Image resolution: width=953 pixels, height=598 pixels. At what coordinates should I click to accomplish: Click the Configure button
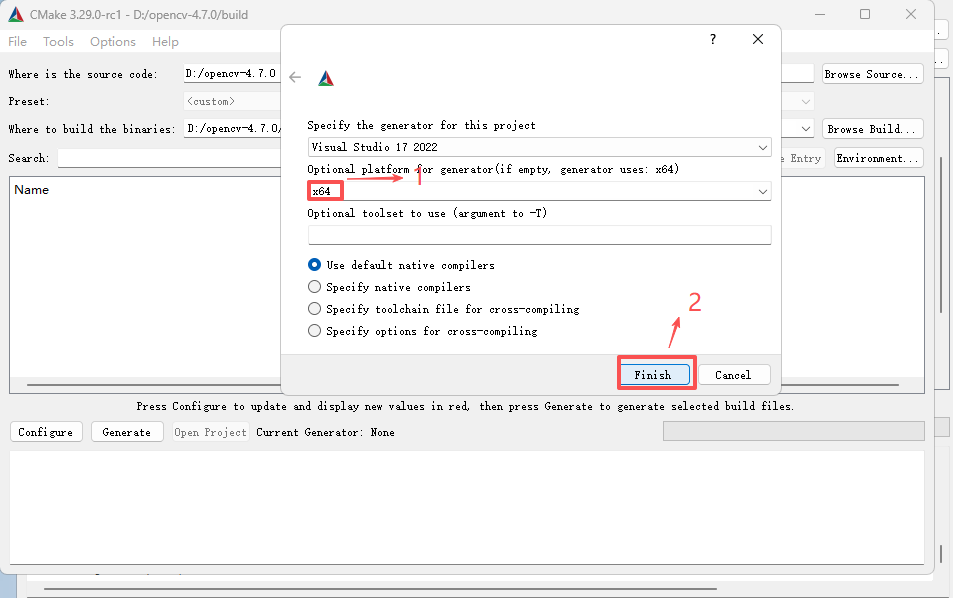[46, 432]
